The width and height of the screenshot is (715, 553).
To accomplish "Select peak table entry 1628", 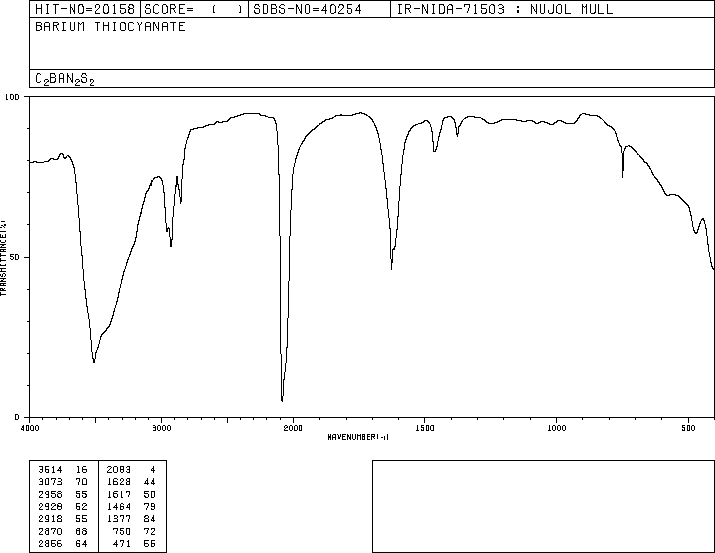I will pyautogui.click(x=119, y=482).
